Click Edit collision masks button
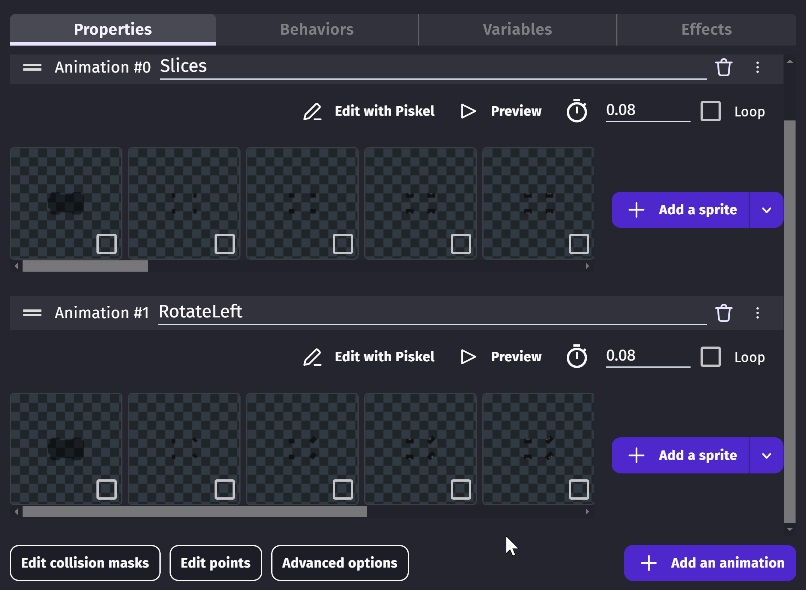Image resolution: width=806 pixels, height=590 pixels. pos(85,563)
